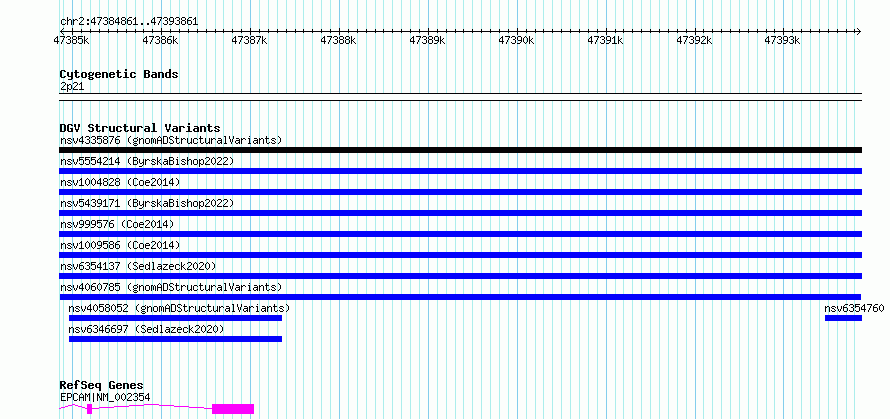Open the nsv5554214 ByrskaBishop2022 label
The image size is (890, 419).
(147, 161)
